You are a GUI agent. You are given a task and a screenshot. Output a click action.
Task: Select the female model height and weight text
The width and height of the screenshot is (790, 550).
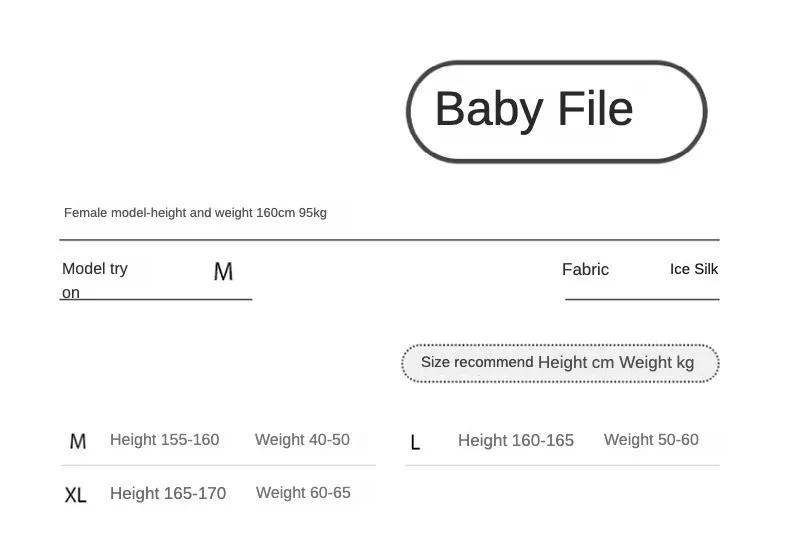point(195,212)
